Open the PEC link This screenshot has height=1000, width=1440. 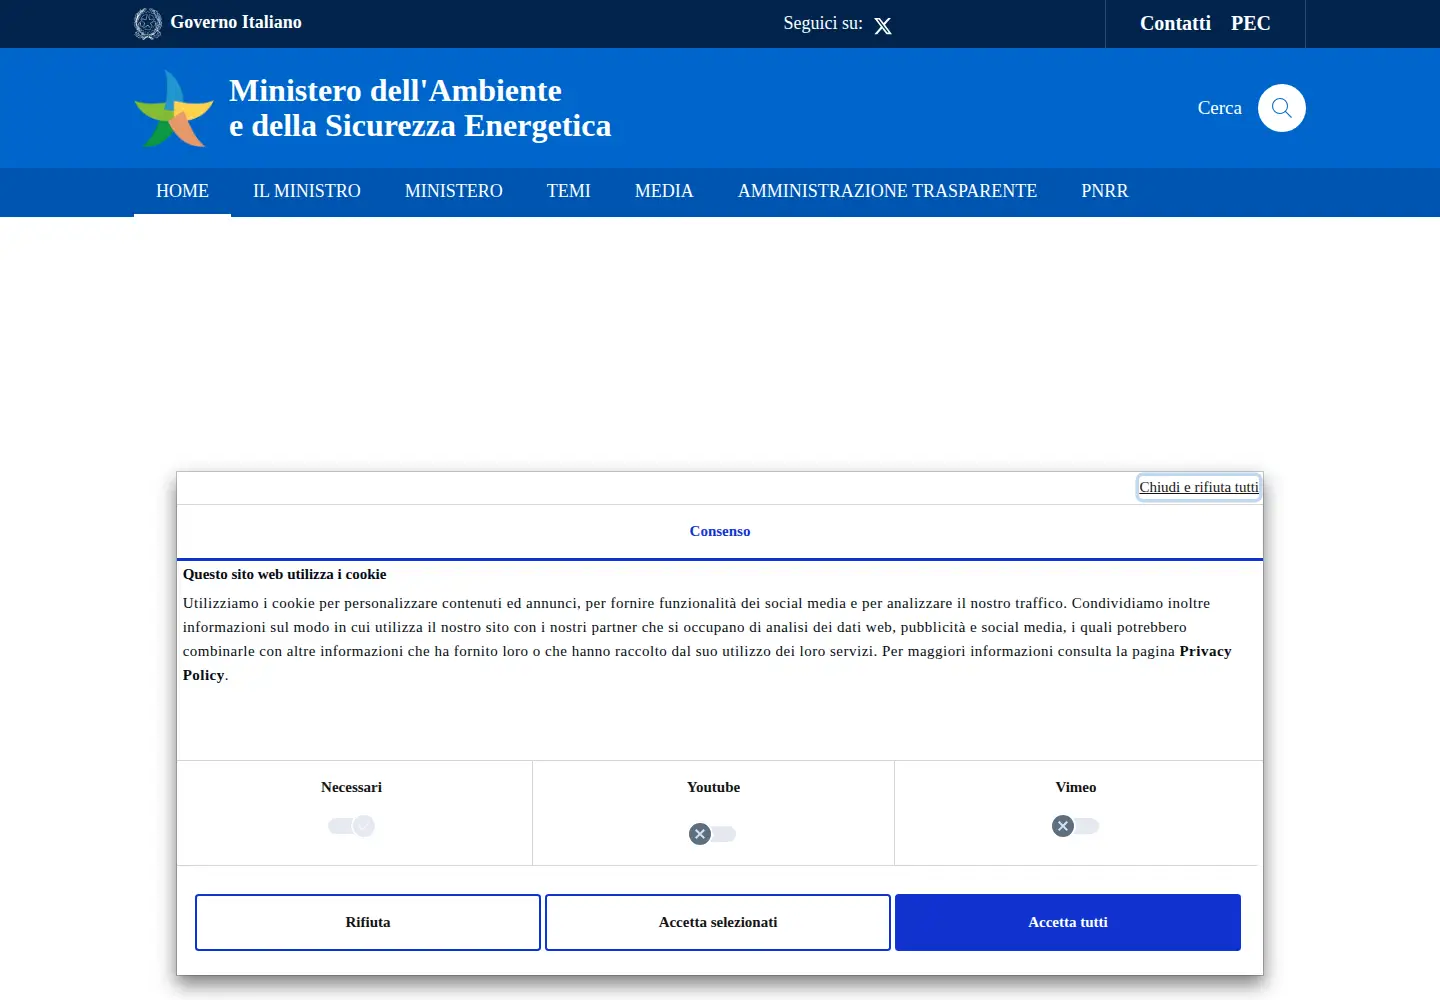[x=1251, y=23]
